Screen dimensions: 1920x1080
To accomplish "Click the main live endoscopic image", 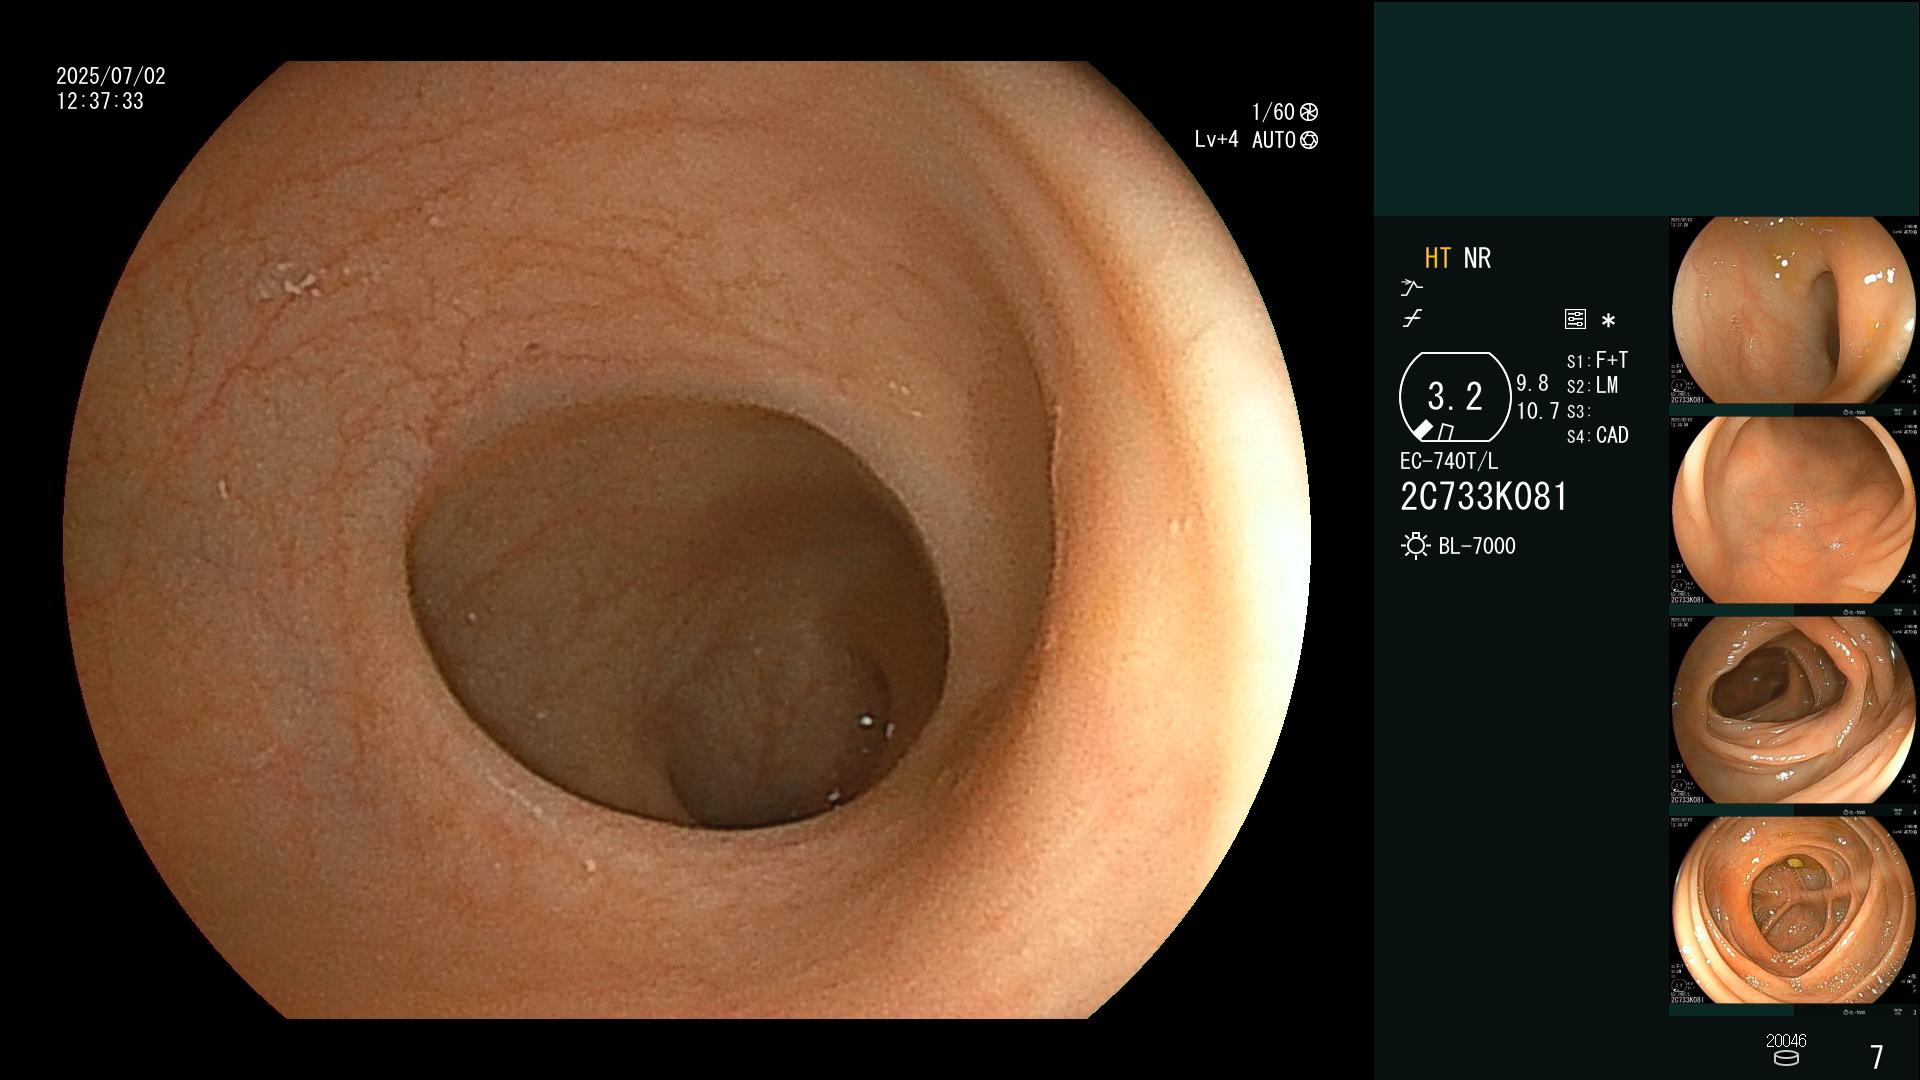I will (687, 540).
